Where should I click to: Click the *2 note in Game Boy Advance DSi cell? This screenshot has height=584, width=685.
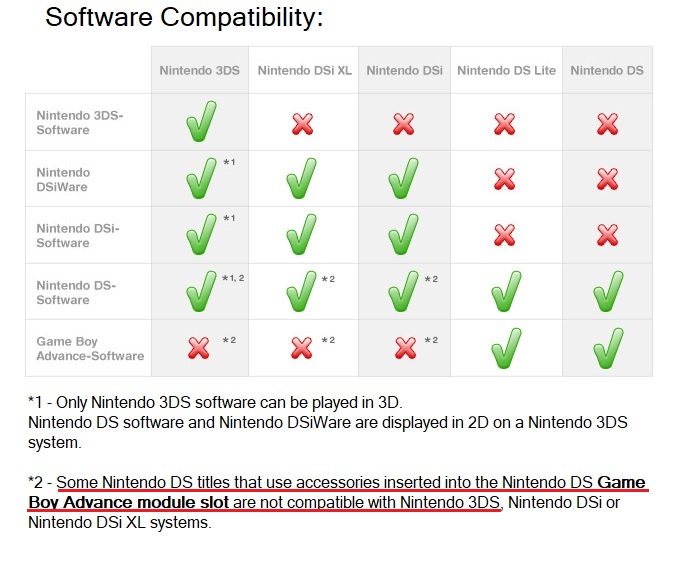[432, 340]
